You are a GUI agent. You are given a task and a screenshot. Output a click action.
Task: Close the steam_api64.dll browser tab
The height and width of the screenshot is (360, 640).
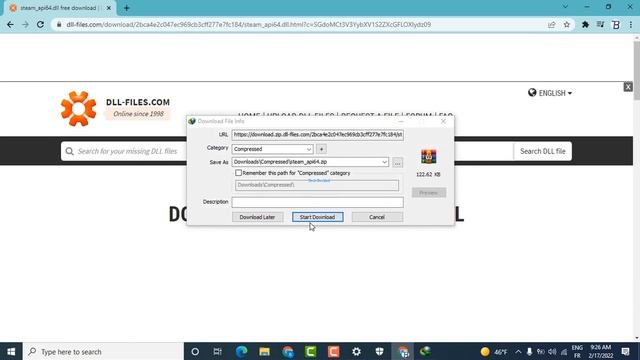(109, 8)
